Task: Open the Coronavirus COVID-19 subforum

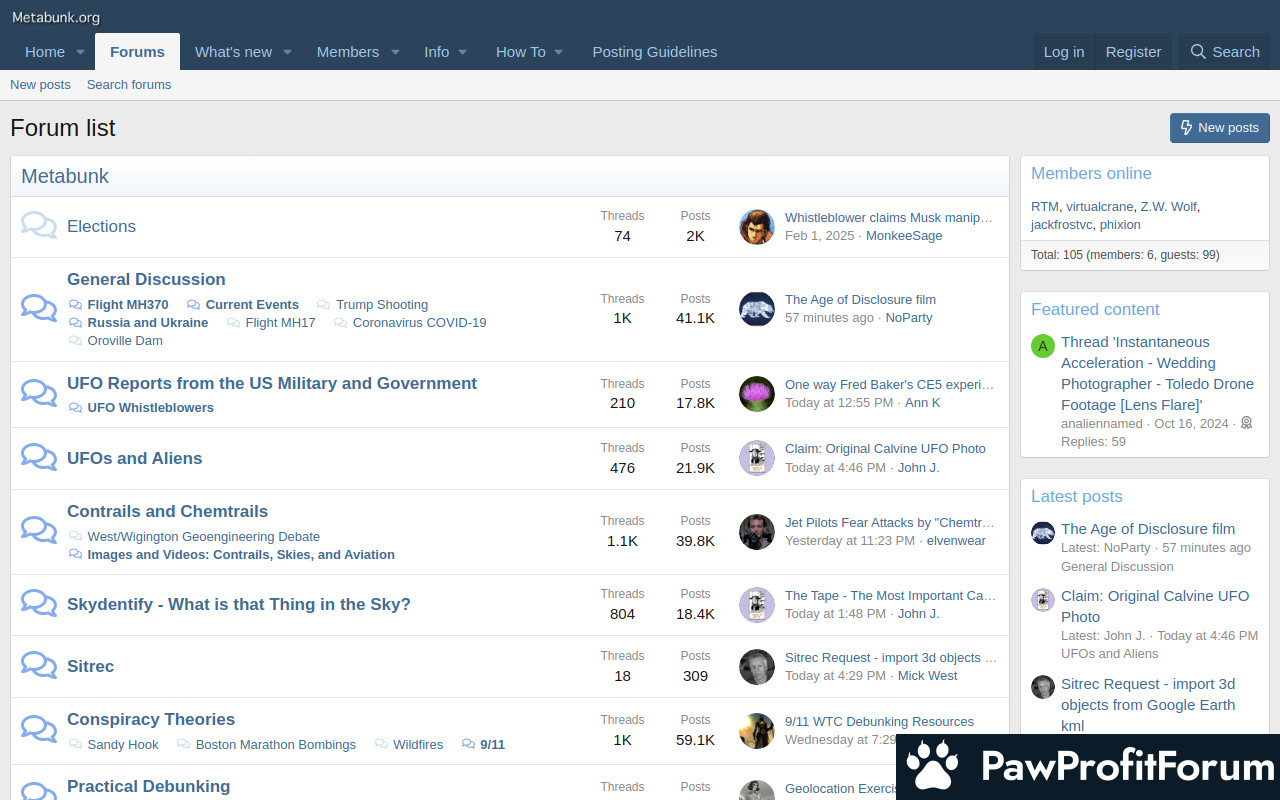Action: coord(419,323)
